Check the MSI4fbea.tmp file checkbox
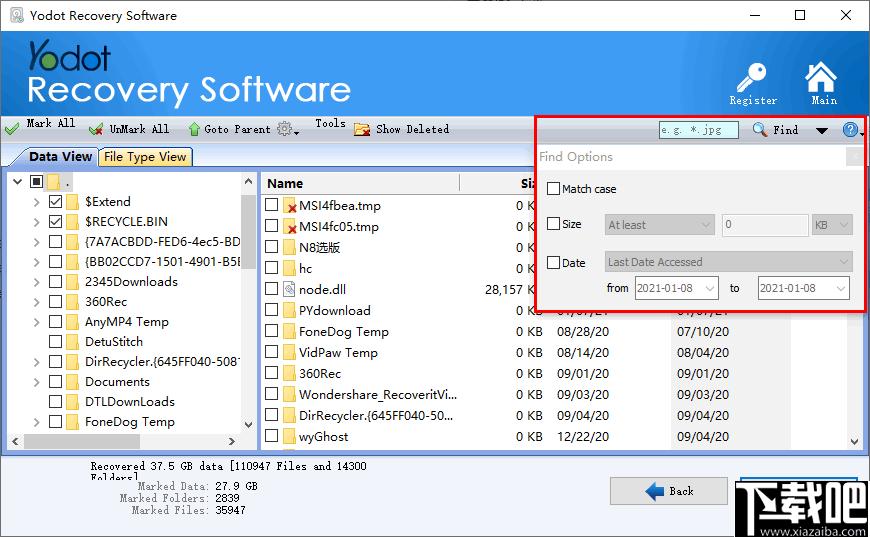Viewport: 870px width, 537px height. pos(271,205)
